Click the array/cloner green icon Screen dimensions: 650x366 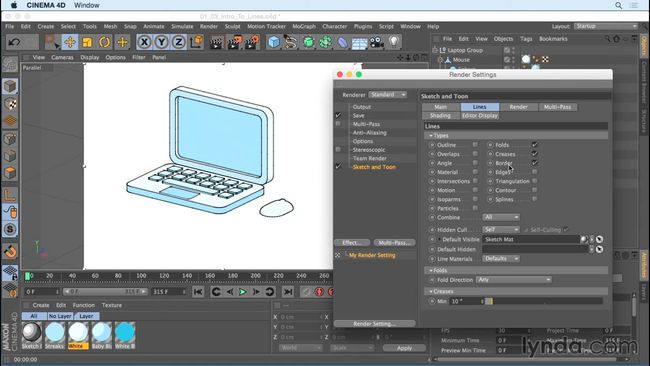325,42
